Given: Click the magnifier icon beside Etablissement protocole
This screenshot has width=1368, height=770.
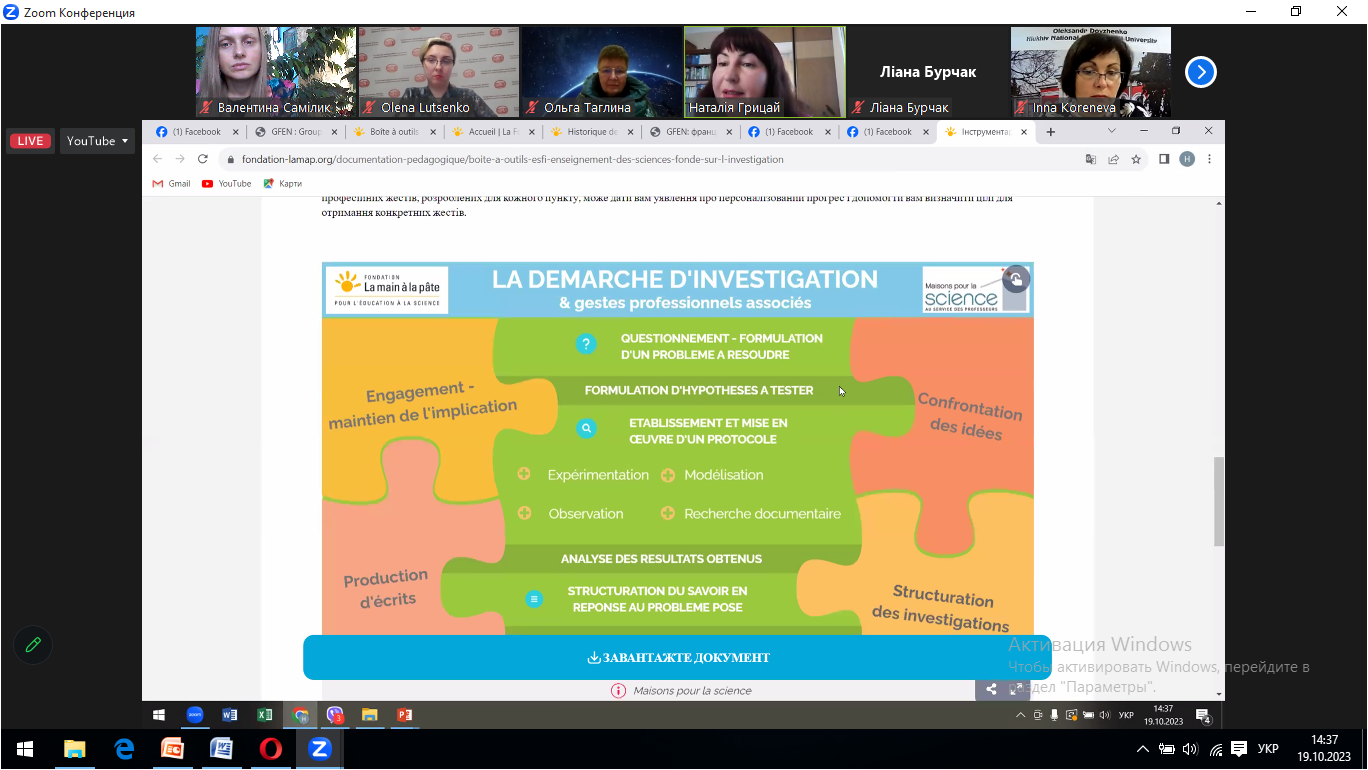Looking at the screenshot, I should pos(586,428).
